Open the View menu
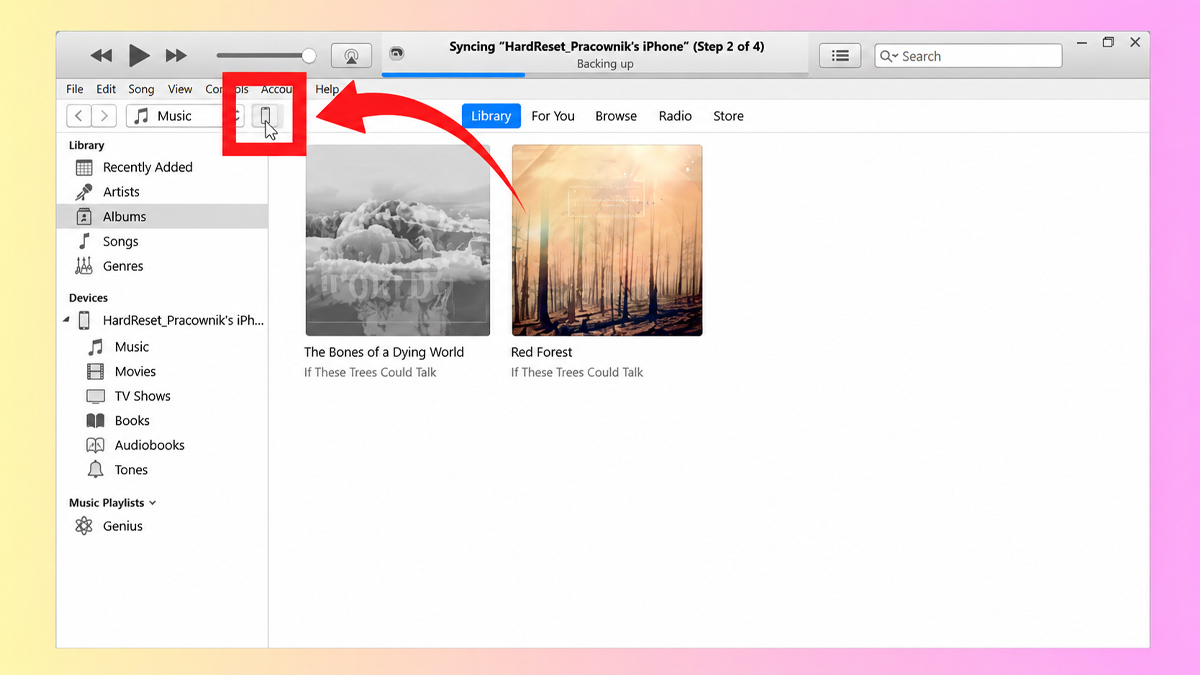The image size is (1200, 675). [x=180, y=89]
